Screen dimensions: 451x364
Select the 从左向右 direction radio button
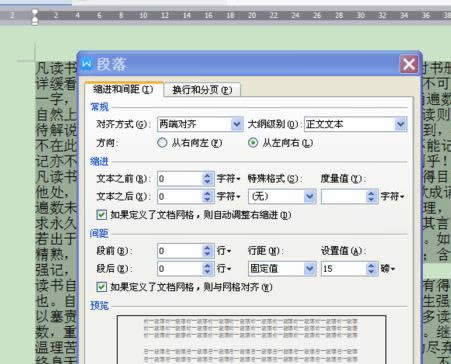point(253,143)
